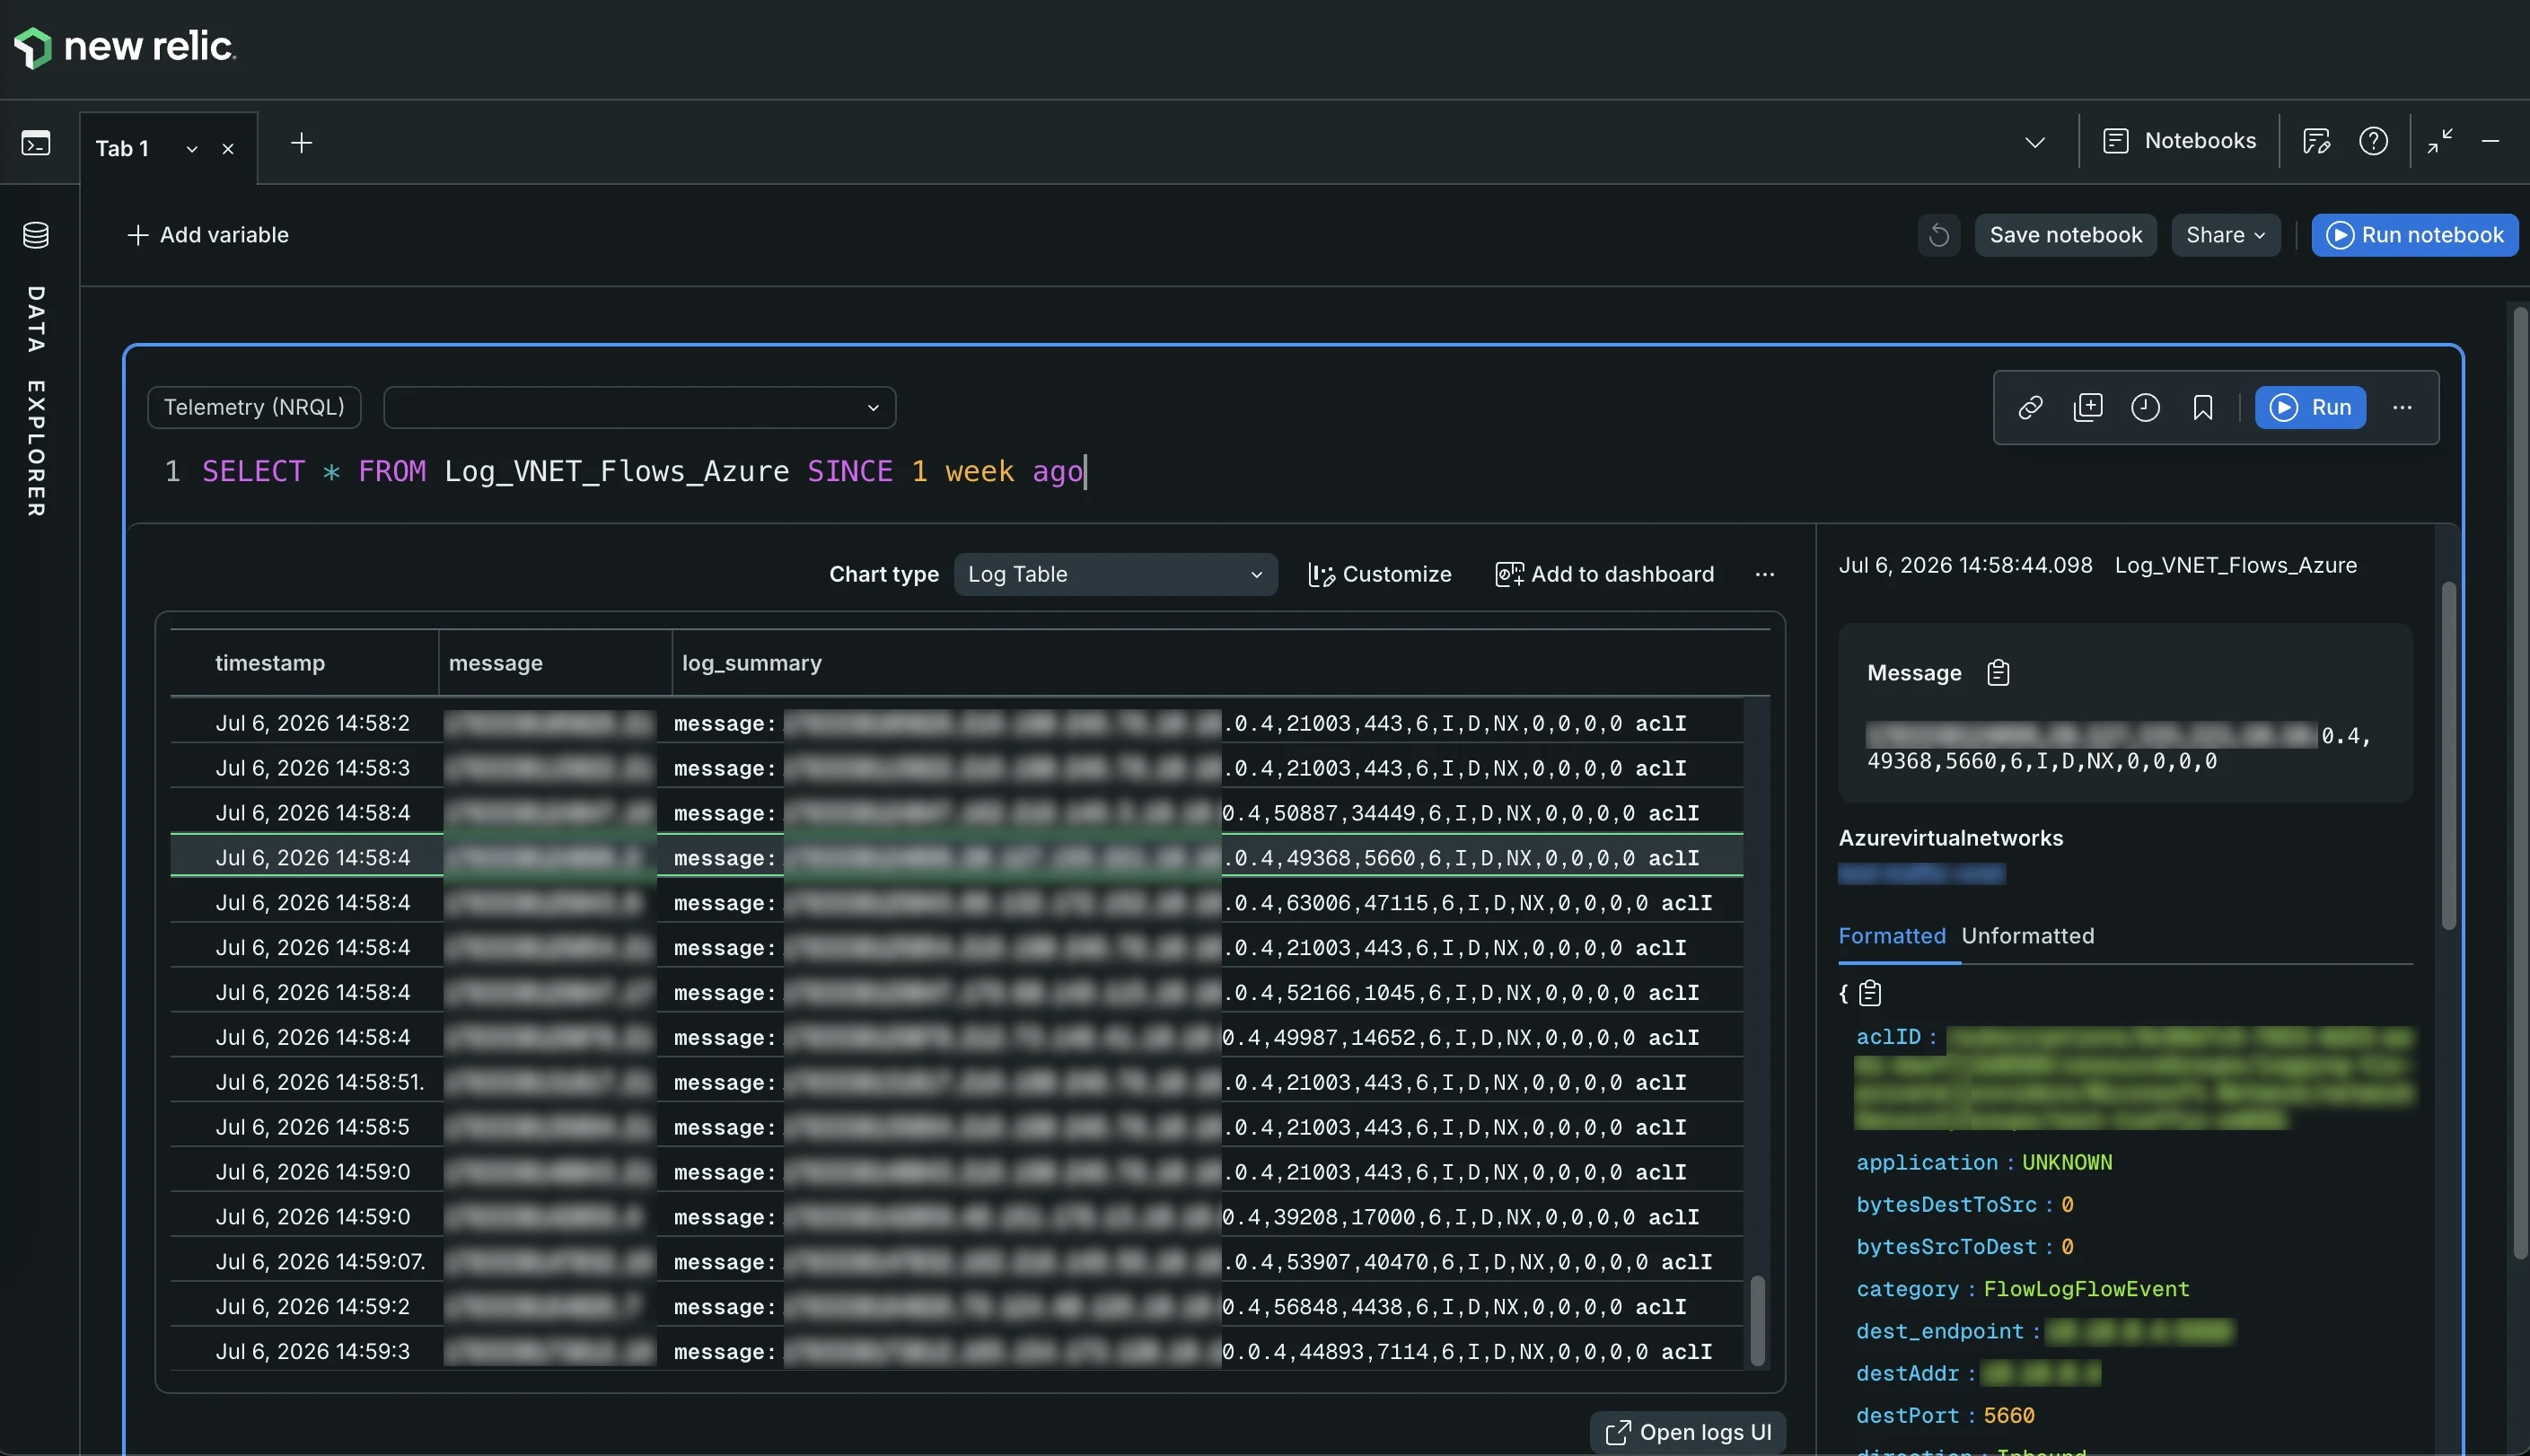Click the aclID attribute key

pos(1888,1037)
